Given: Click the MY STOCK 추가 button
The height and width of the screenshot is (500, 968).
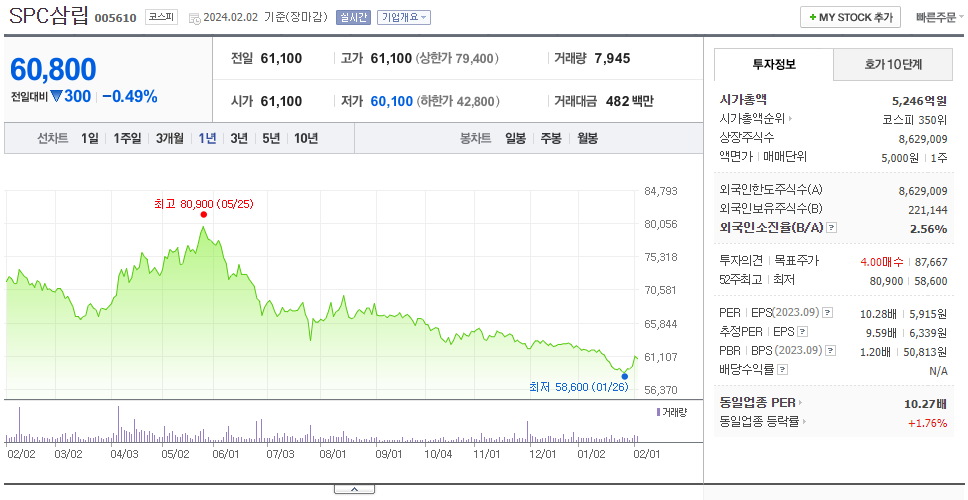Looking at the screenshot, I should point(851,17).
